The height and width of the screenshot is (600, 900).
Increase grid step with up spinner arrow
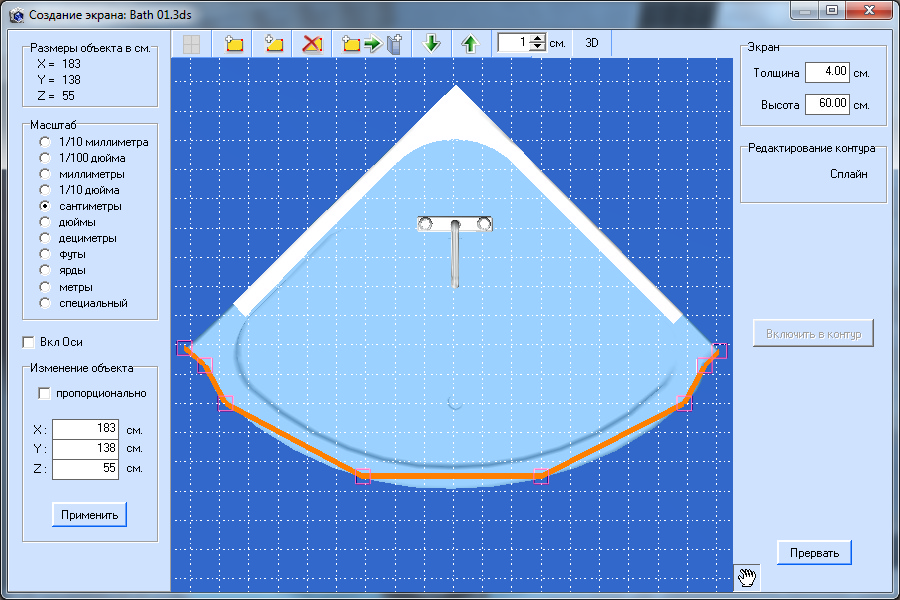(x=538, y=39)
